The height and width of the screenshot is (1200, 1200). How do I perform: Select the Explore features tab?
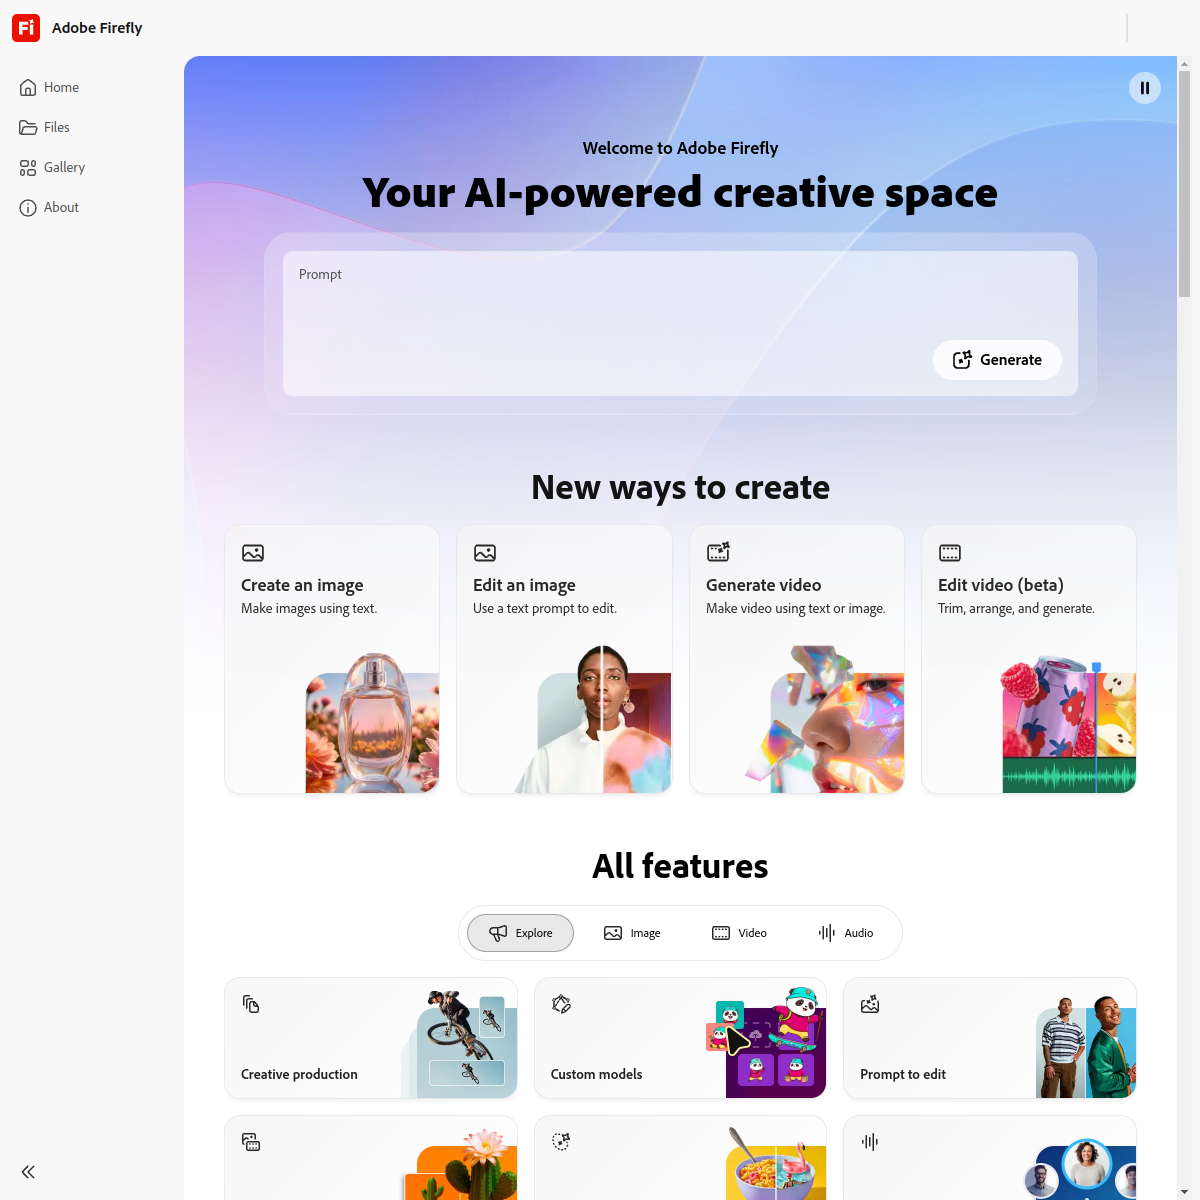pos(520,933)
